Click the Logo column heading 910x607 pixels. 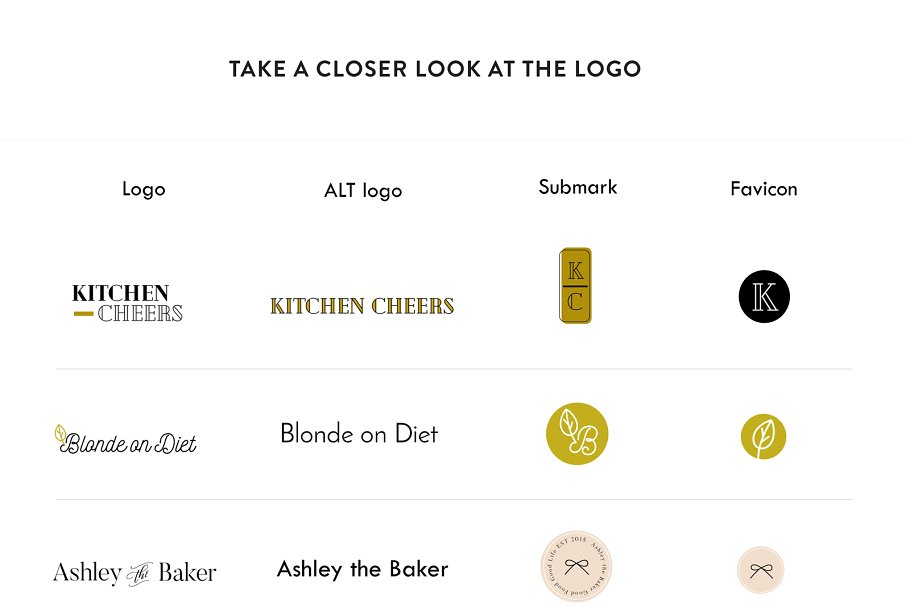click(x=144, y=189)
